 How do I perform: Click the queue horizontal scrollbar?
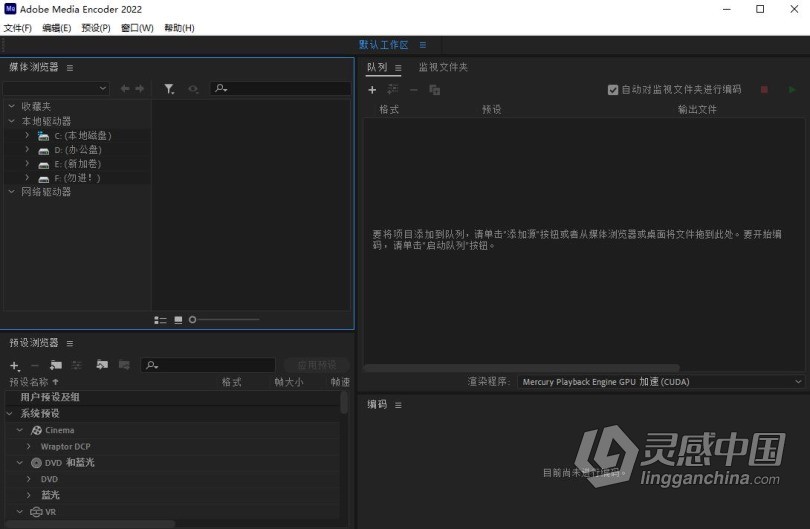(x=521, y=368)
